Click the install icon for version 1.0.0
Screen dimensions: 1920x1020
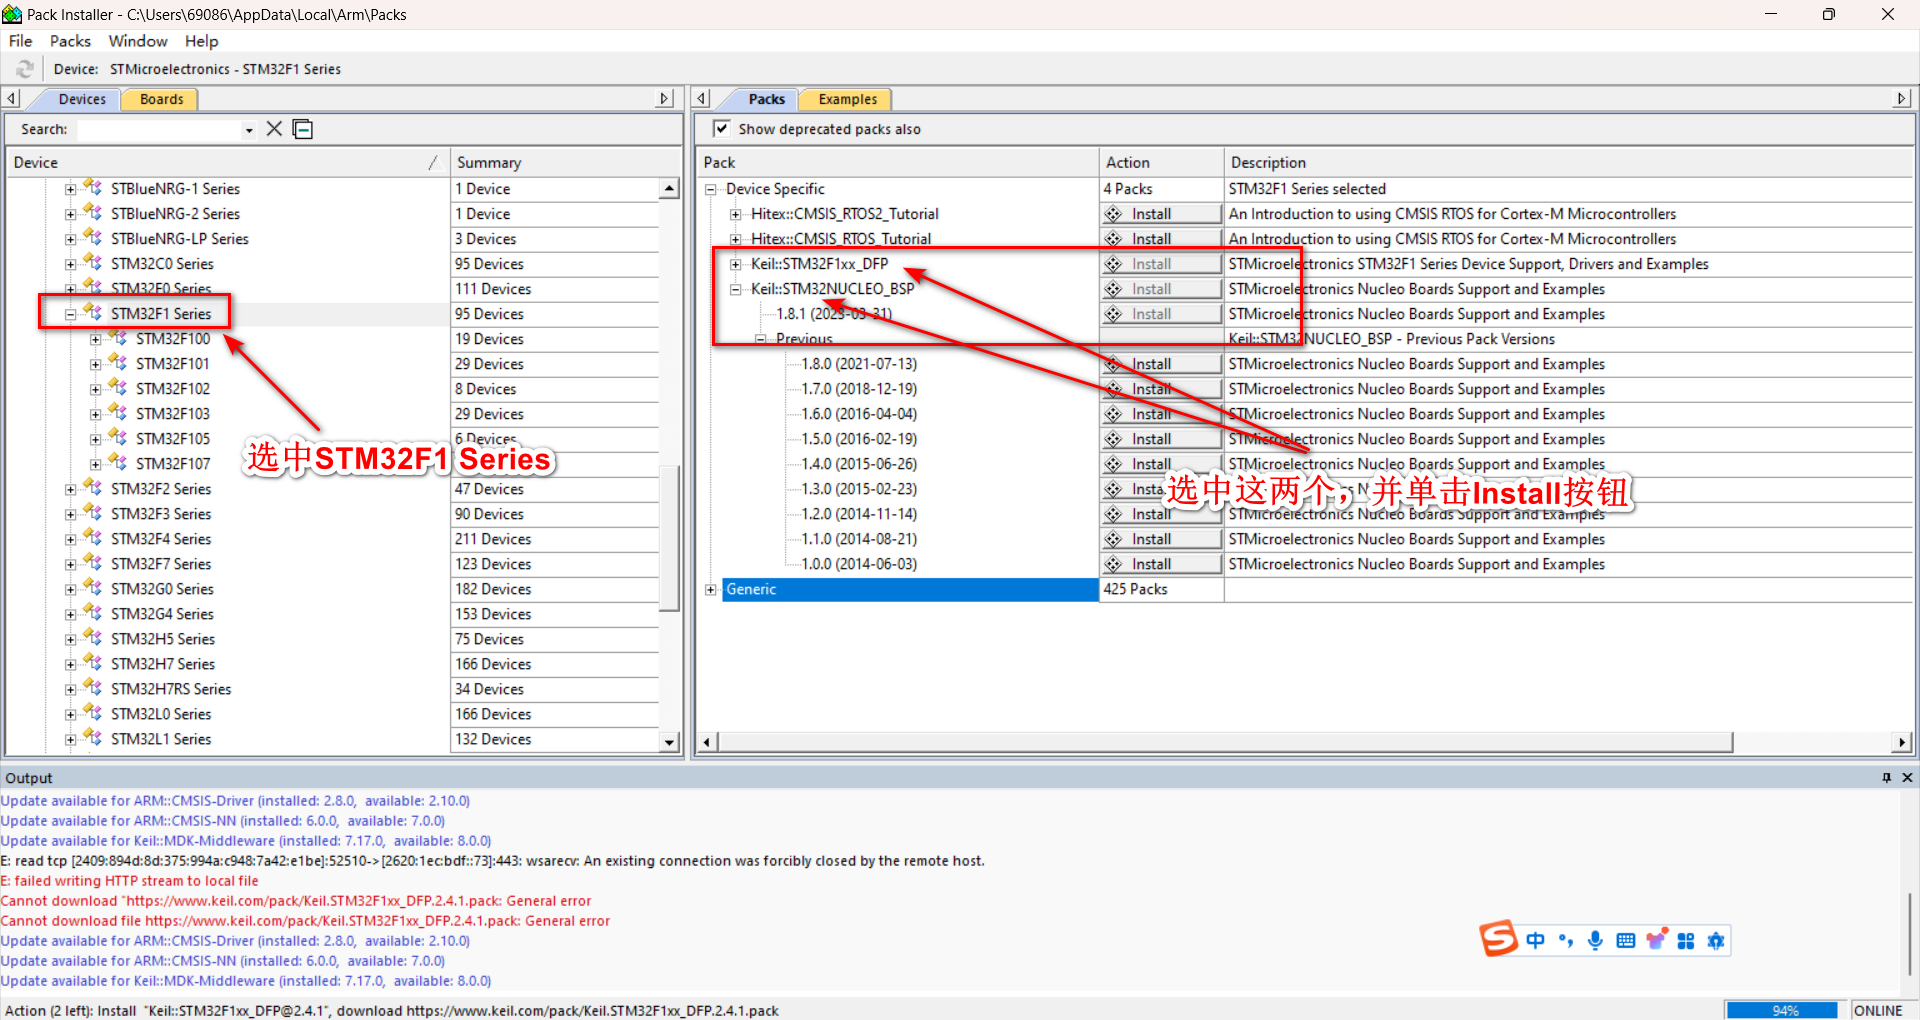coord(1114,564)
